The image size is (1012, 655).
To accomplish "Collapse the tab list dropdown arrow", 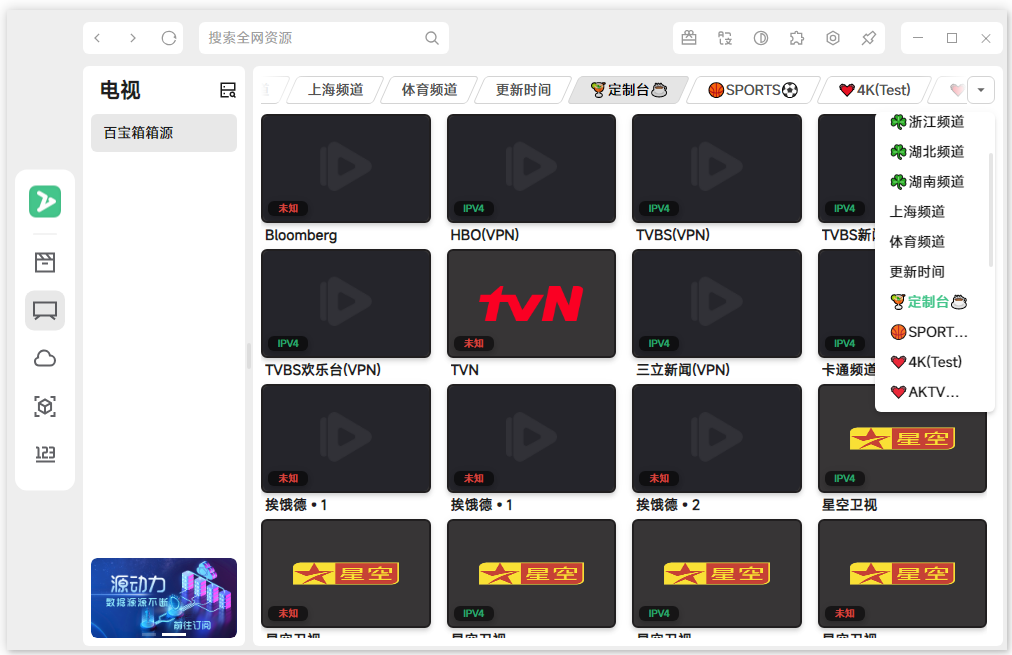I will click(x=981, y=90).
